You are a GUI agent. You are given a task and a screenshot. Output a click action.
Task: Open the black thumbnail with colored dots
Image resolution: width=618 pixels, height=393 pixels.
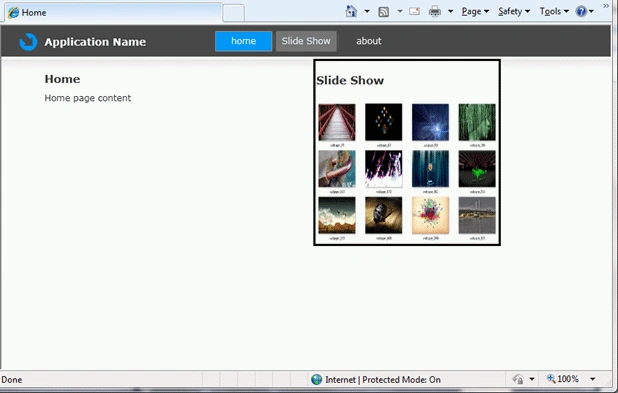click(x=383, y=122)
